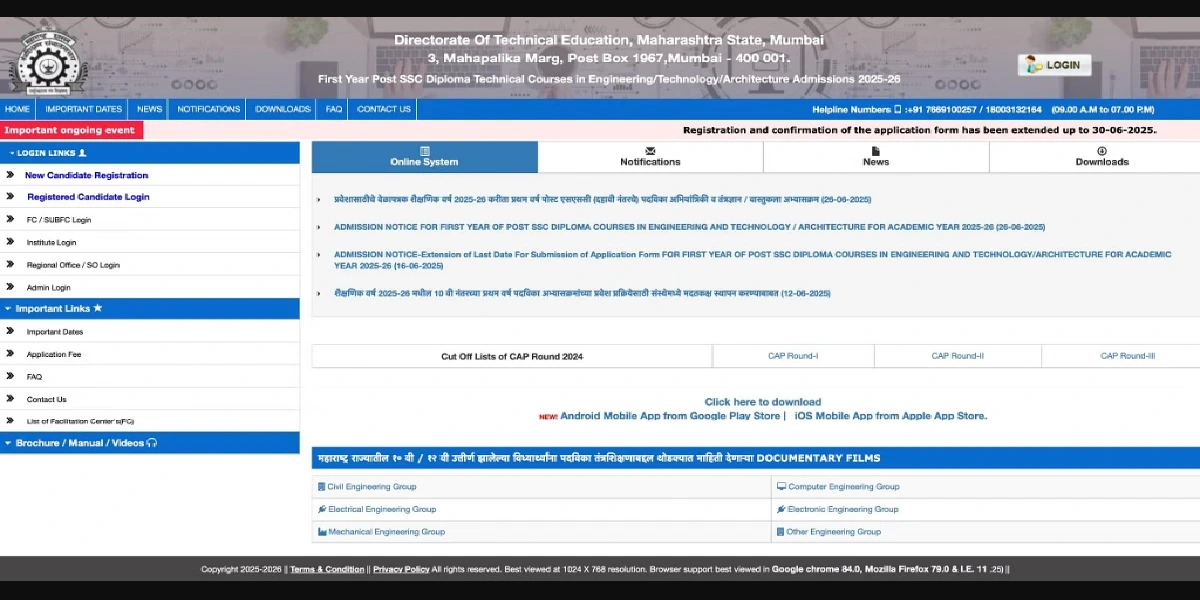Screen dimensions: 1200x605
Task: Open Electronic Engineering Group documentary
Action: click(843, 509)
